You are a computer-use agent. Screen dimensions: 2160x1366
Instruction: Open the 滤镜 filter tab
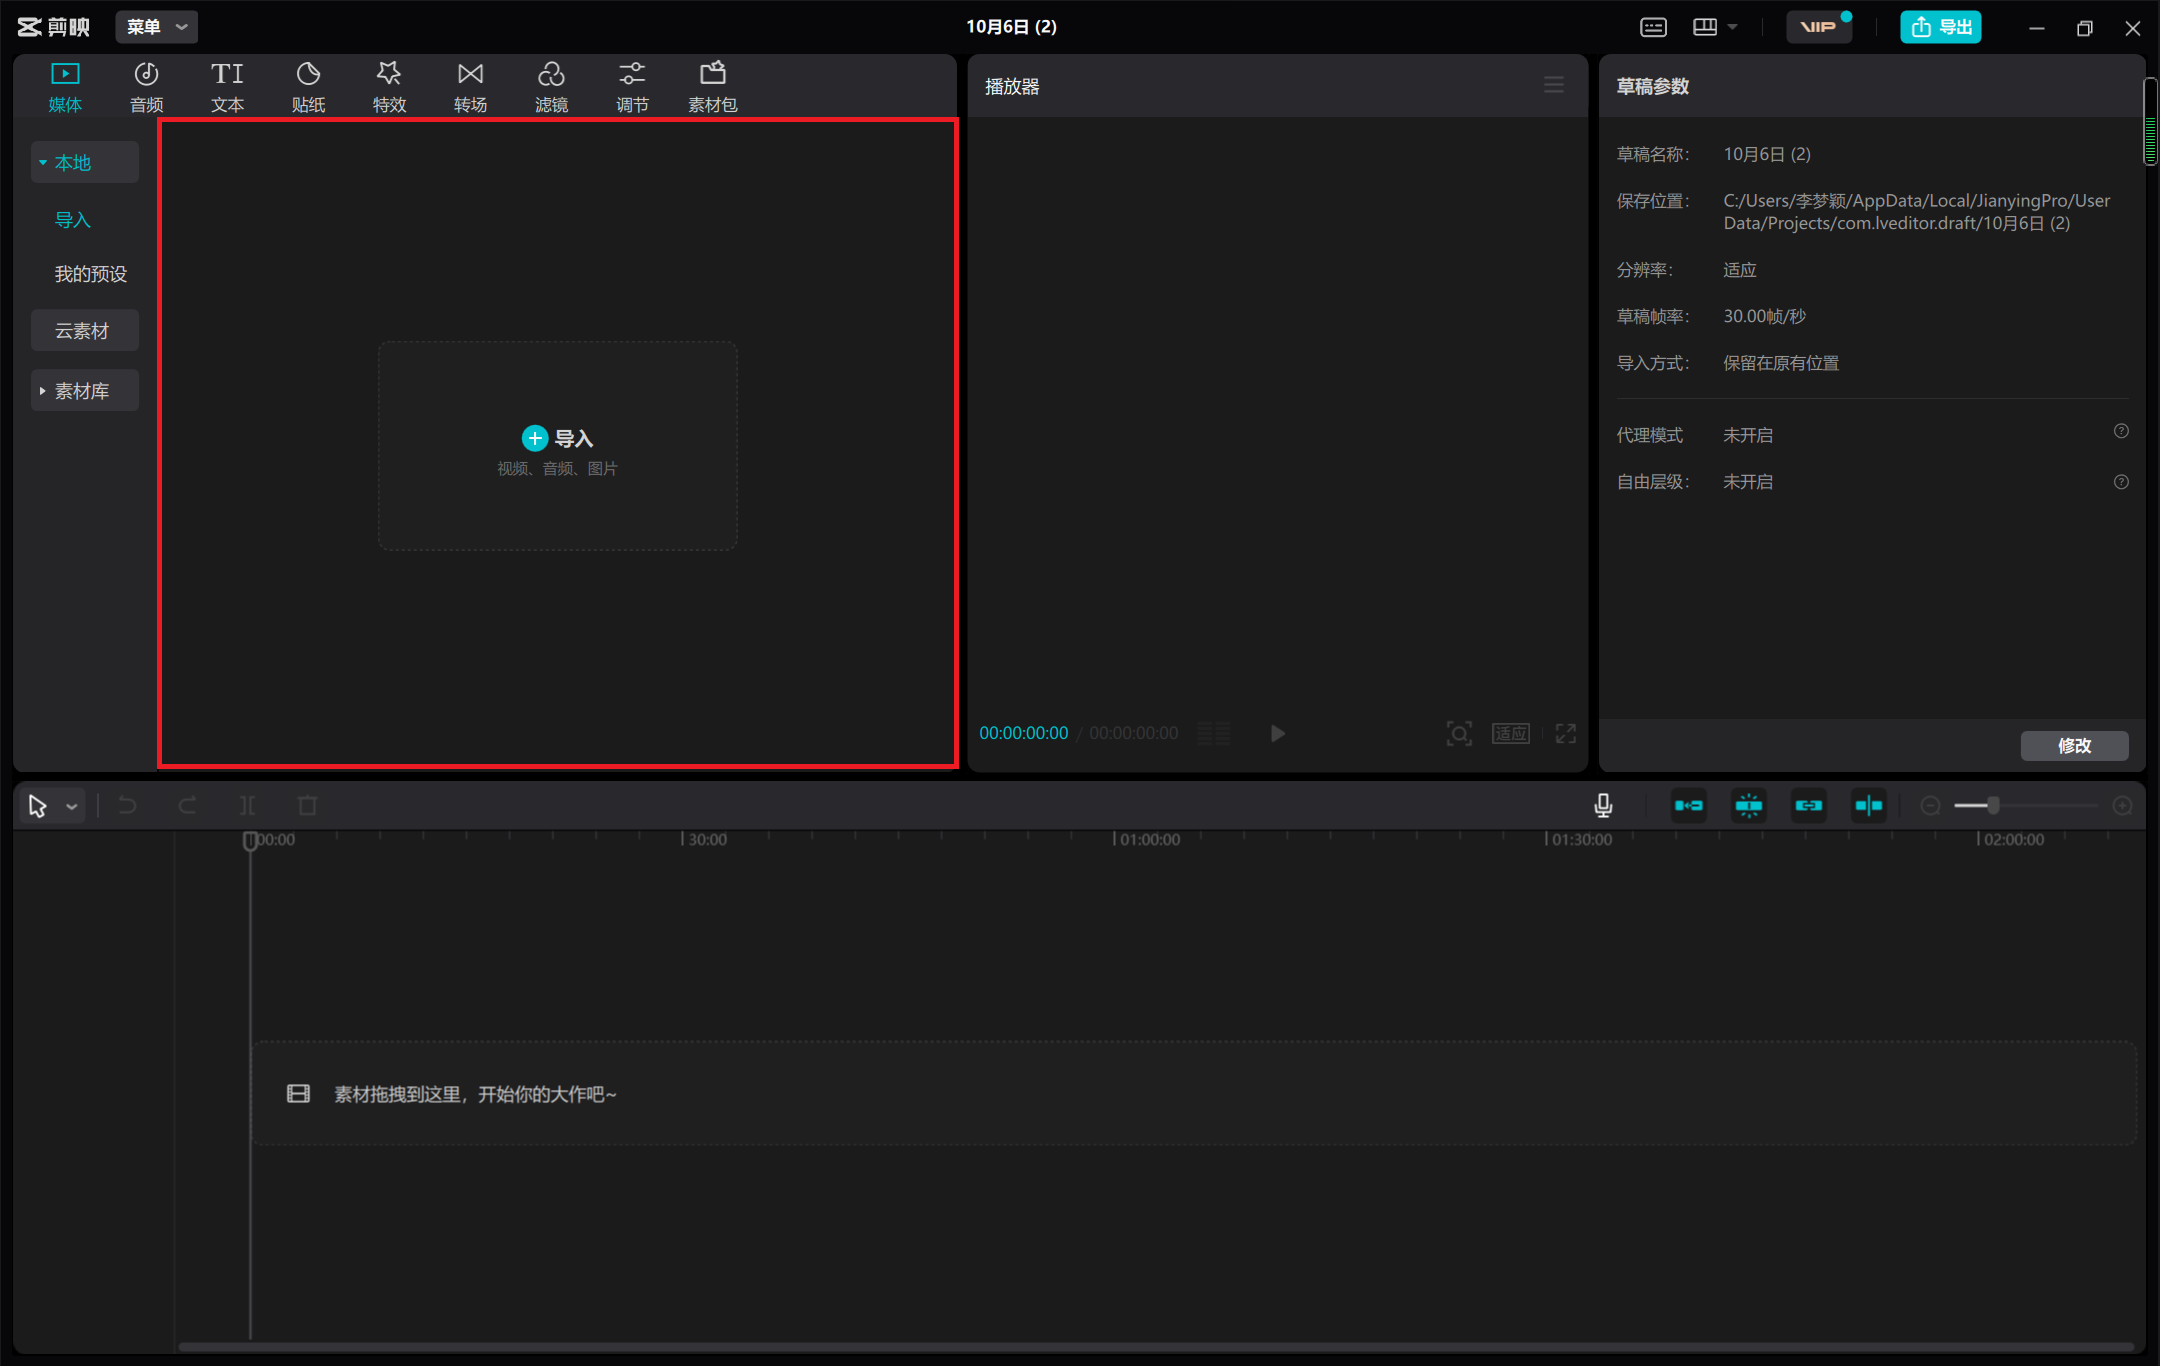tap(551, 86)
